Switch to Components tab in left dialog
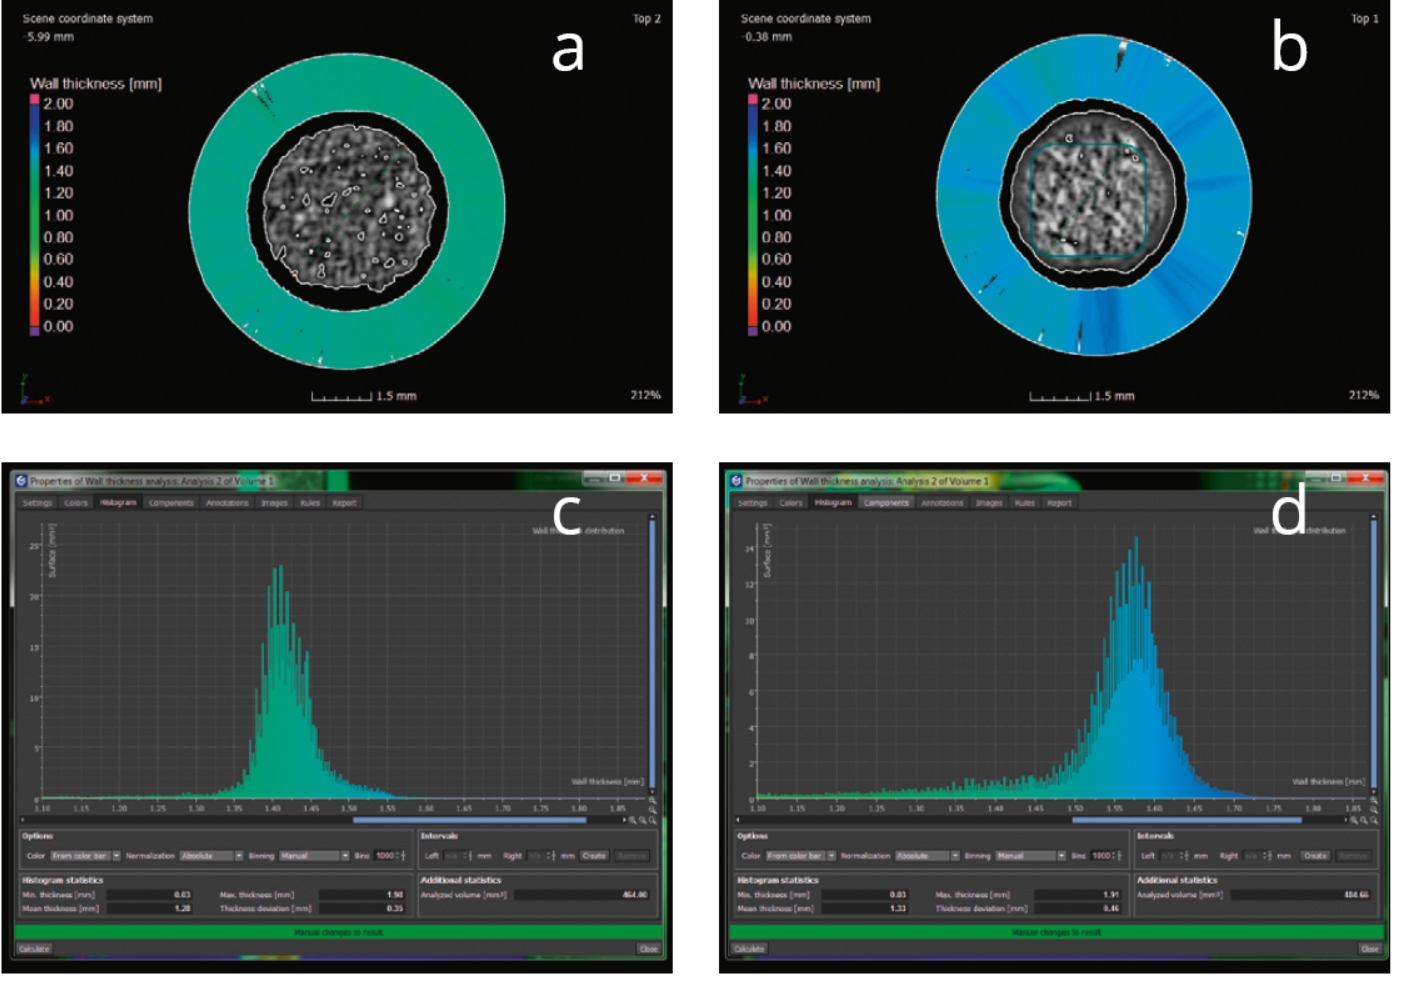The width and height of the screenshot is (1404, 990). [x=171, y=503]
